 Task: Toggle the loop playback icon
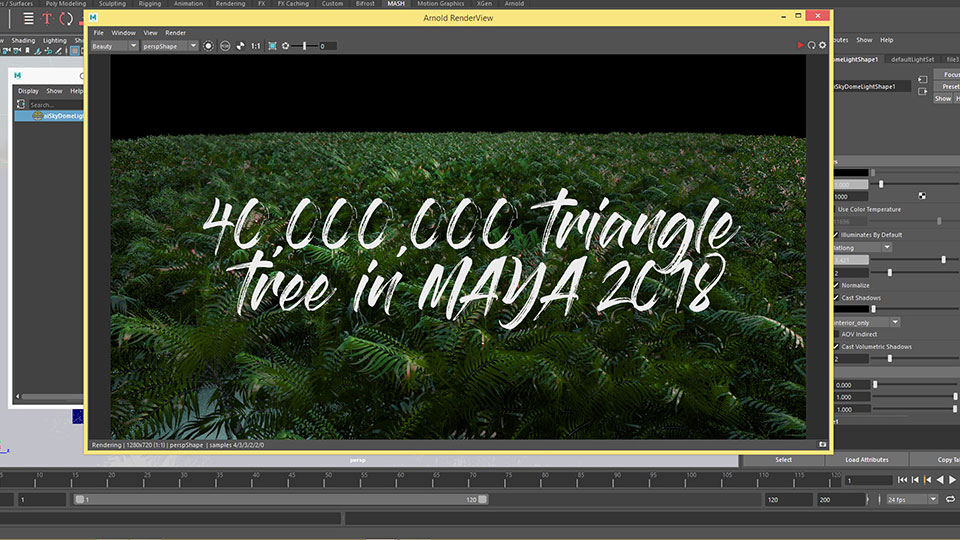(x=950, y=500)
